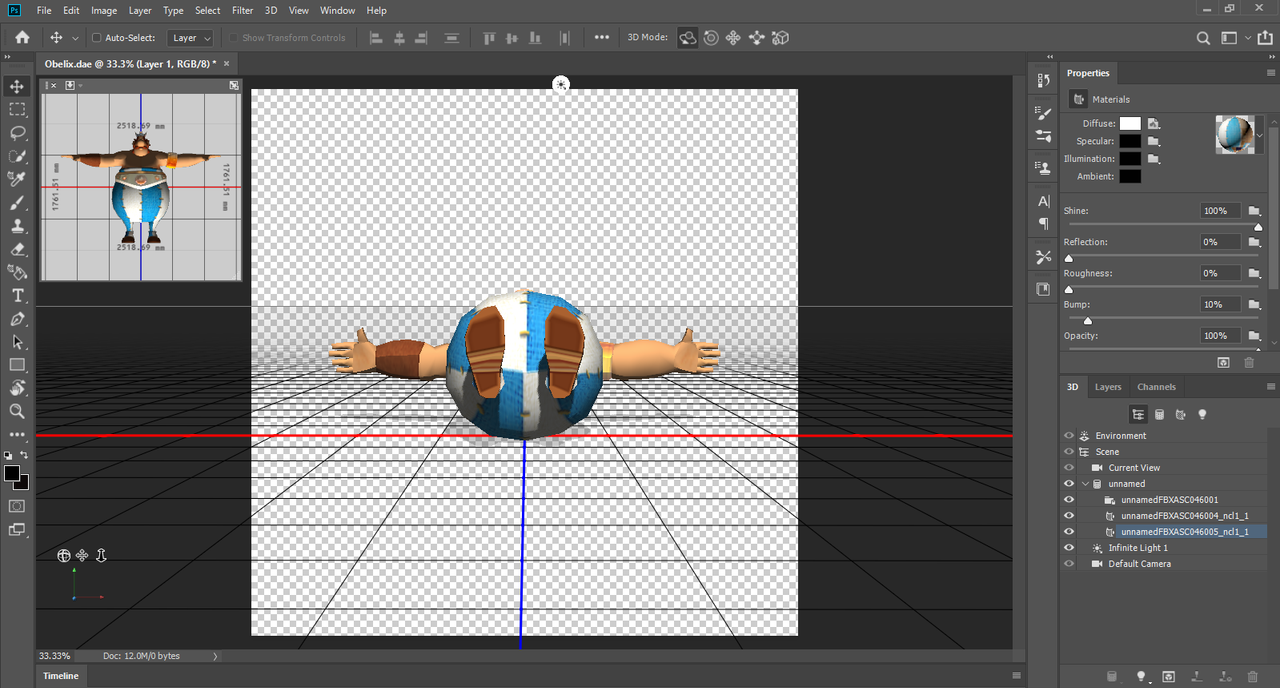
Task: Select the Brush tool
Action: [x=17, y=203]
